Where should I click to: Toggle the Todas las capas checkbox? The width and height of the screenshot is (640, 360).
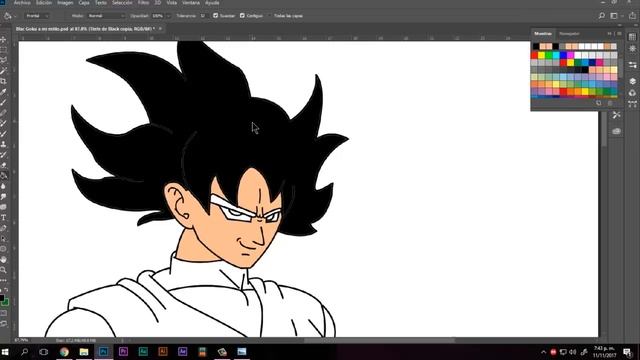click(x=269, y=16)
